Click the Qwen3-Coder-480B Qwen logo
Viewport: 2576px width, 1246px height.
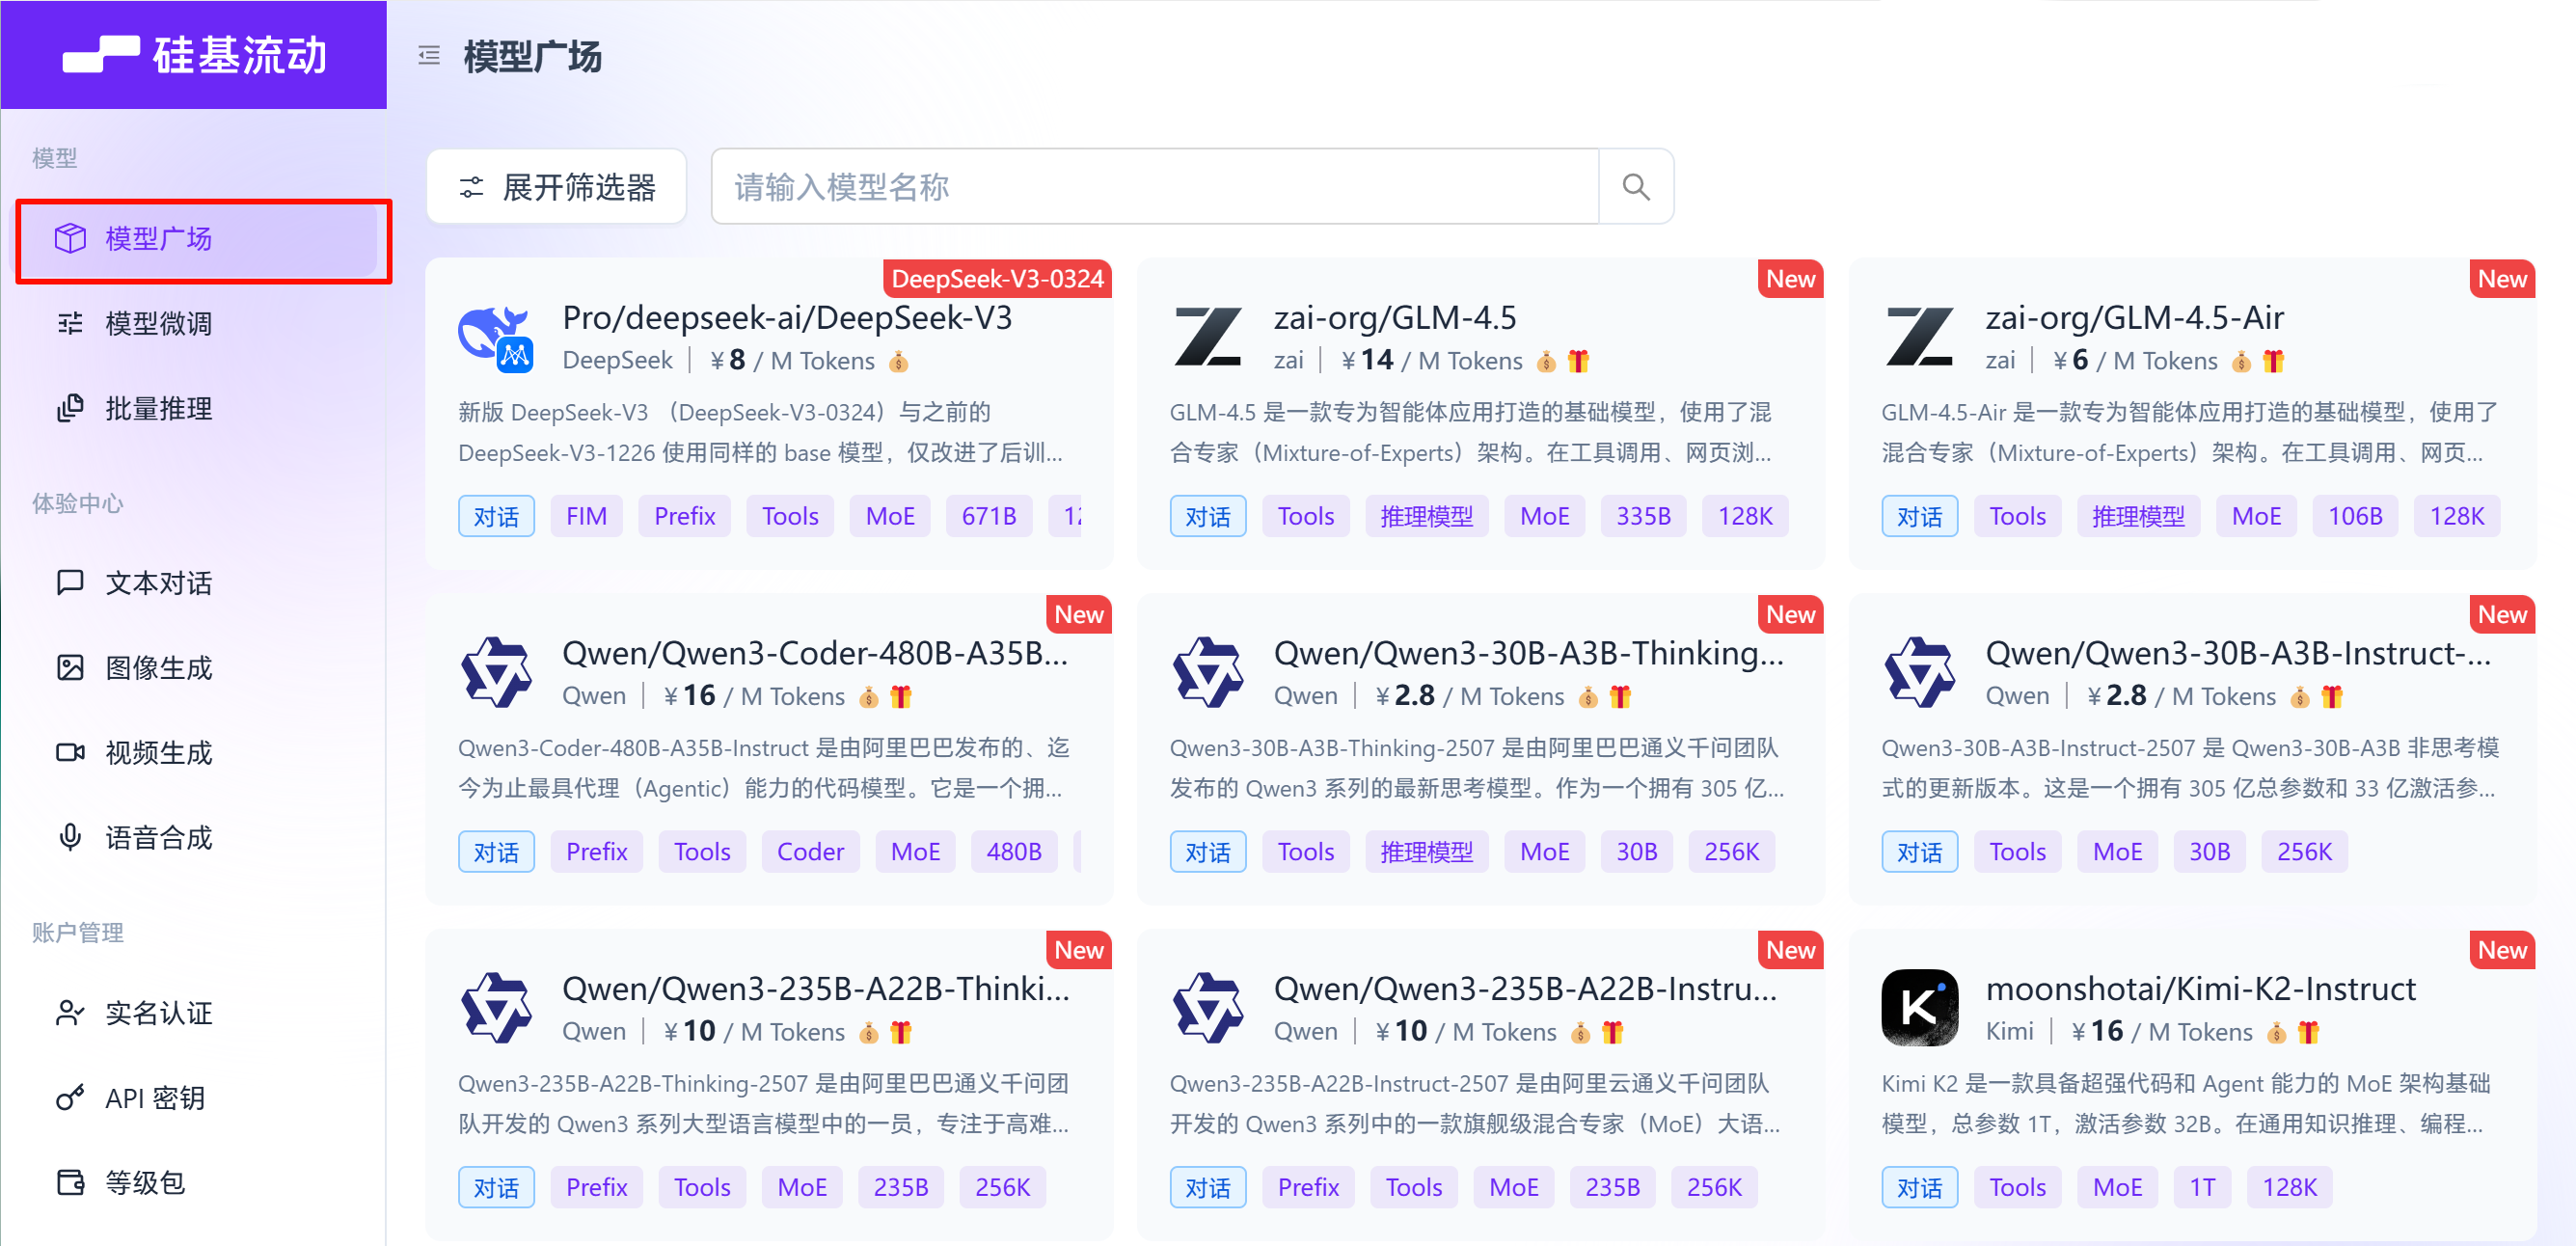click(496, 673)
